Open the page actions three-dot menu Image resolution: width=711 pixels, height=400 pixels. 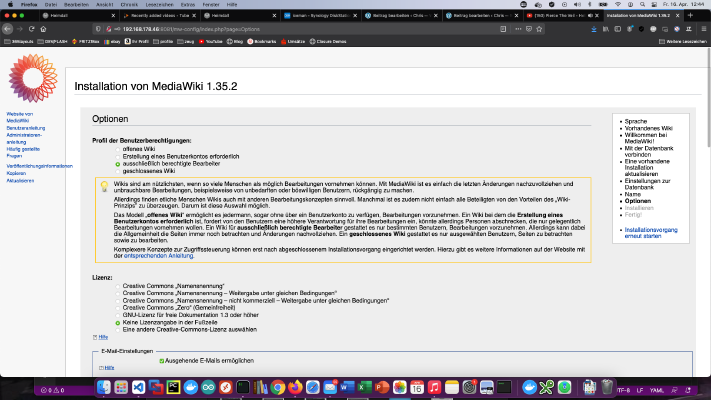[518, 29]
